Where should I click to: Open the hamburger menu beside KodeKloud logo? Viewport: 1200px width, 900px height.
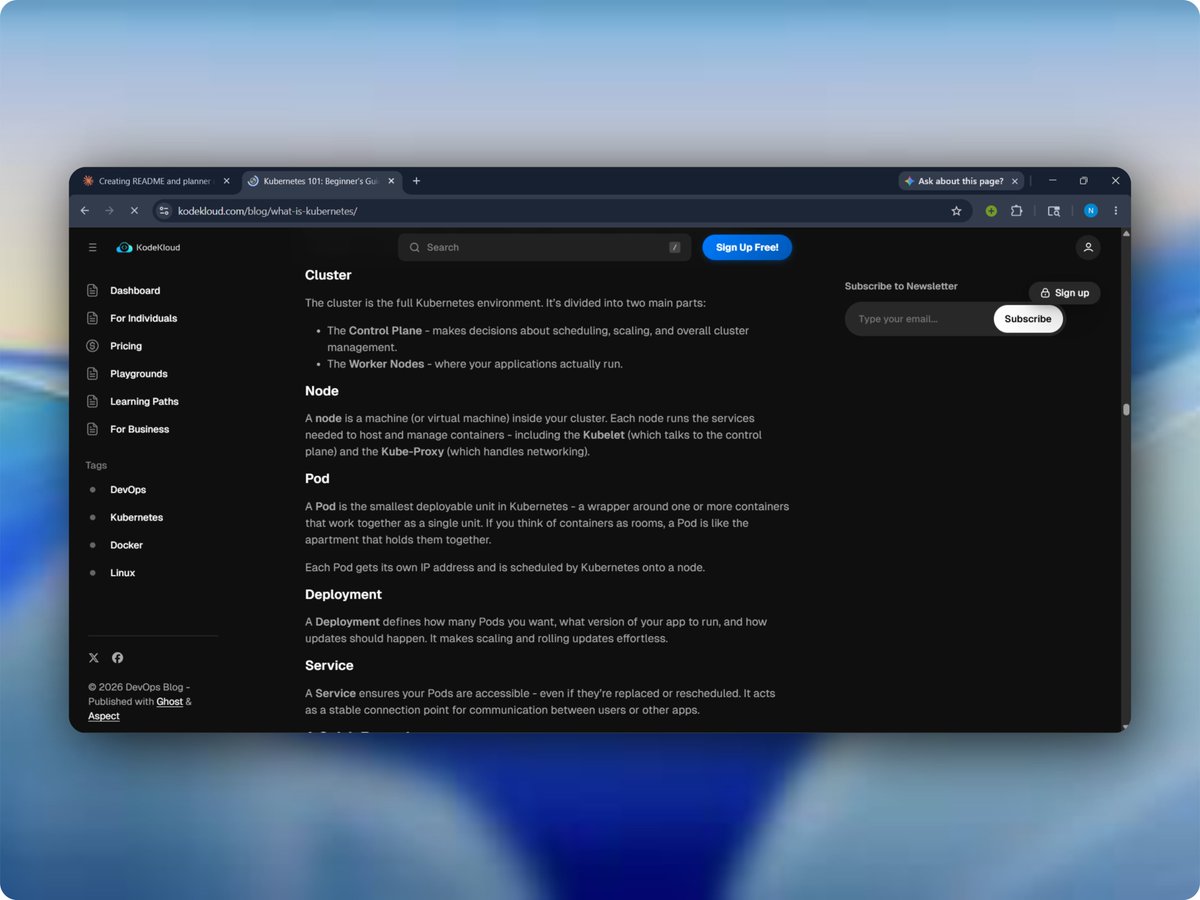[x=93, y=247]
